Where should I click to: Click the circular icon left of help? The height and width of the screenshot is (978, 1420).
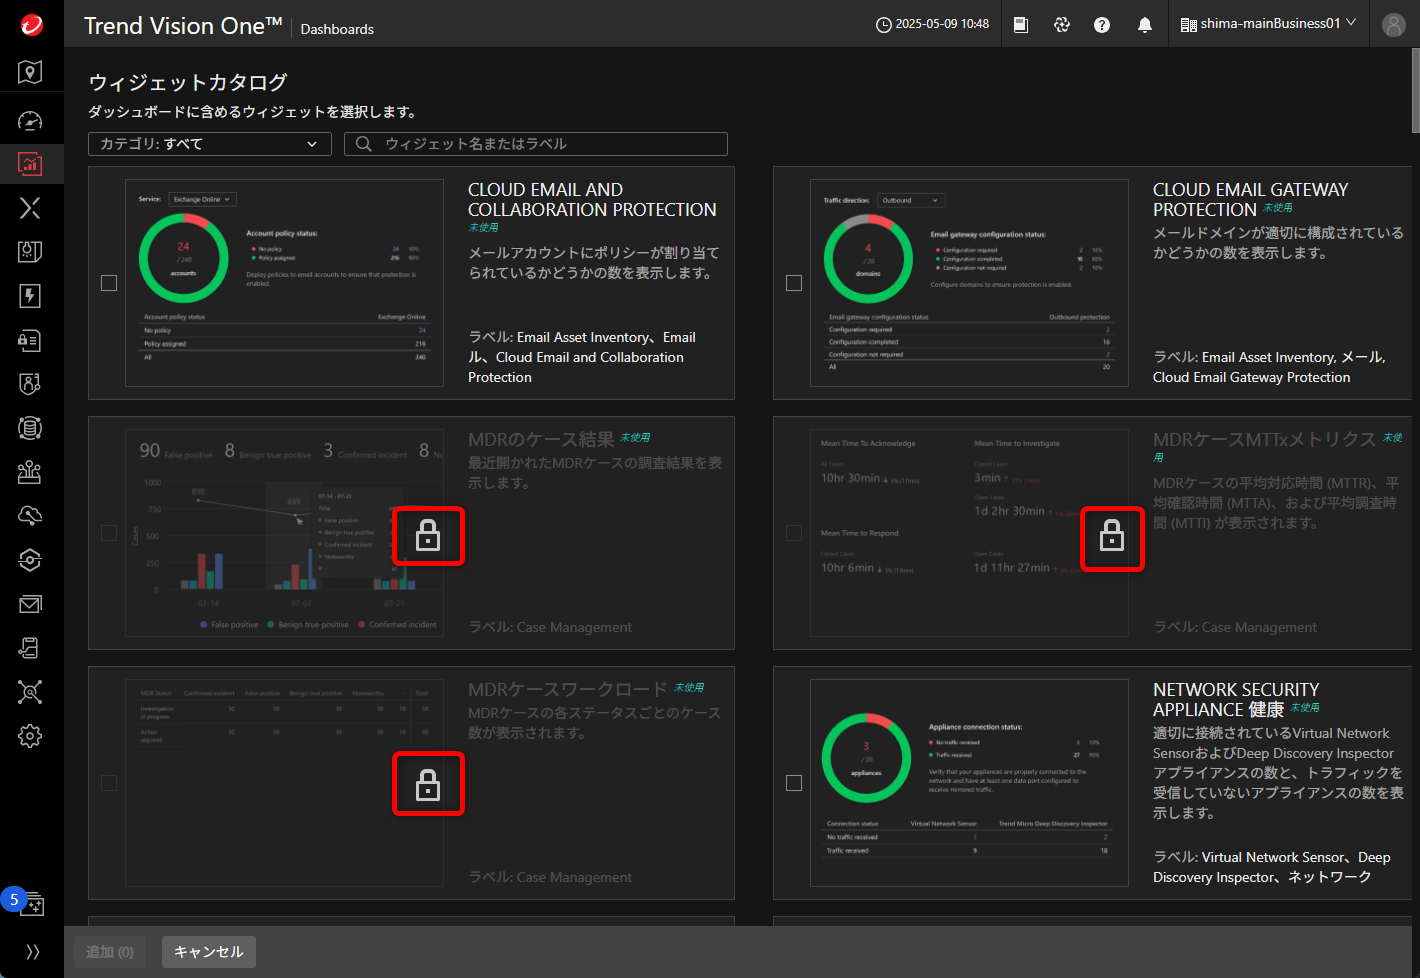(1062, 25)
